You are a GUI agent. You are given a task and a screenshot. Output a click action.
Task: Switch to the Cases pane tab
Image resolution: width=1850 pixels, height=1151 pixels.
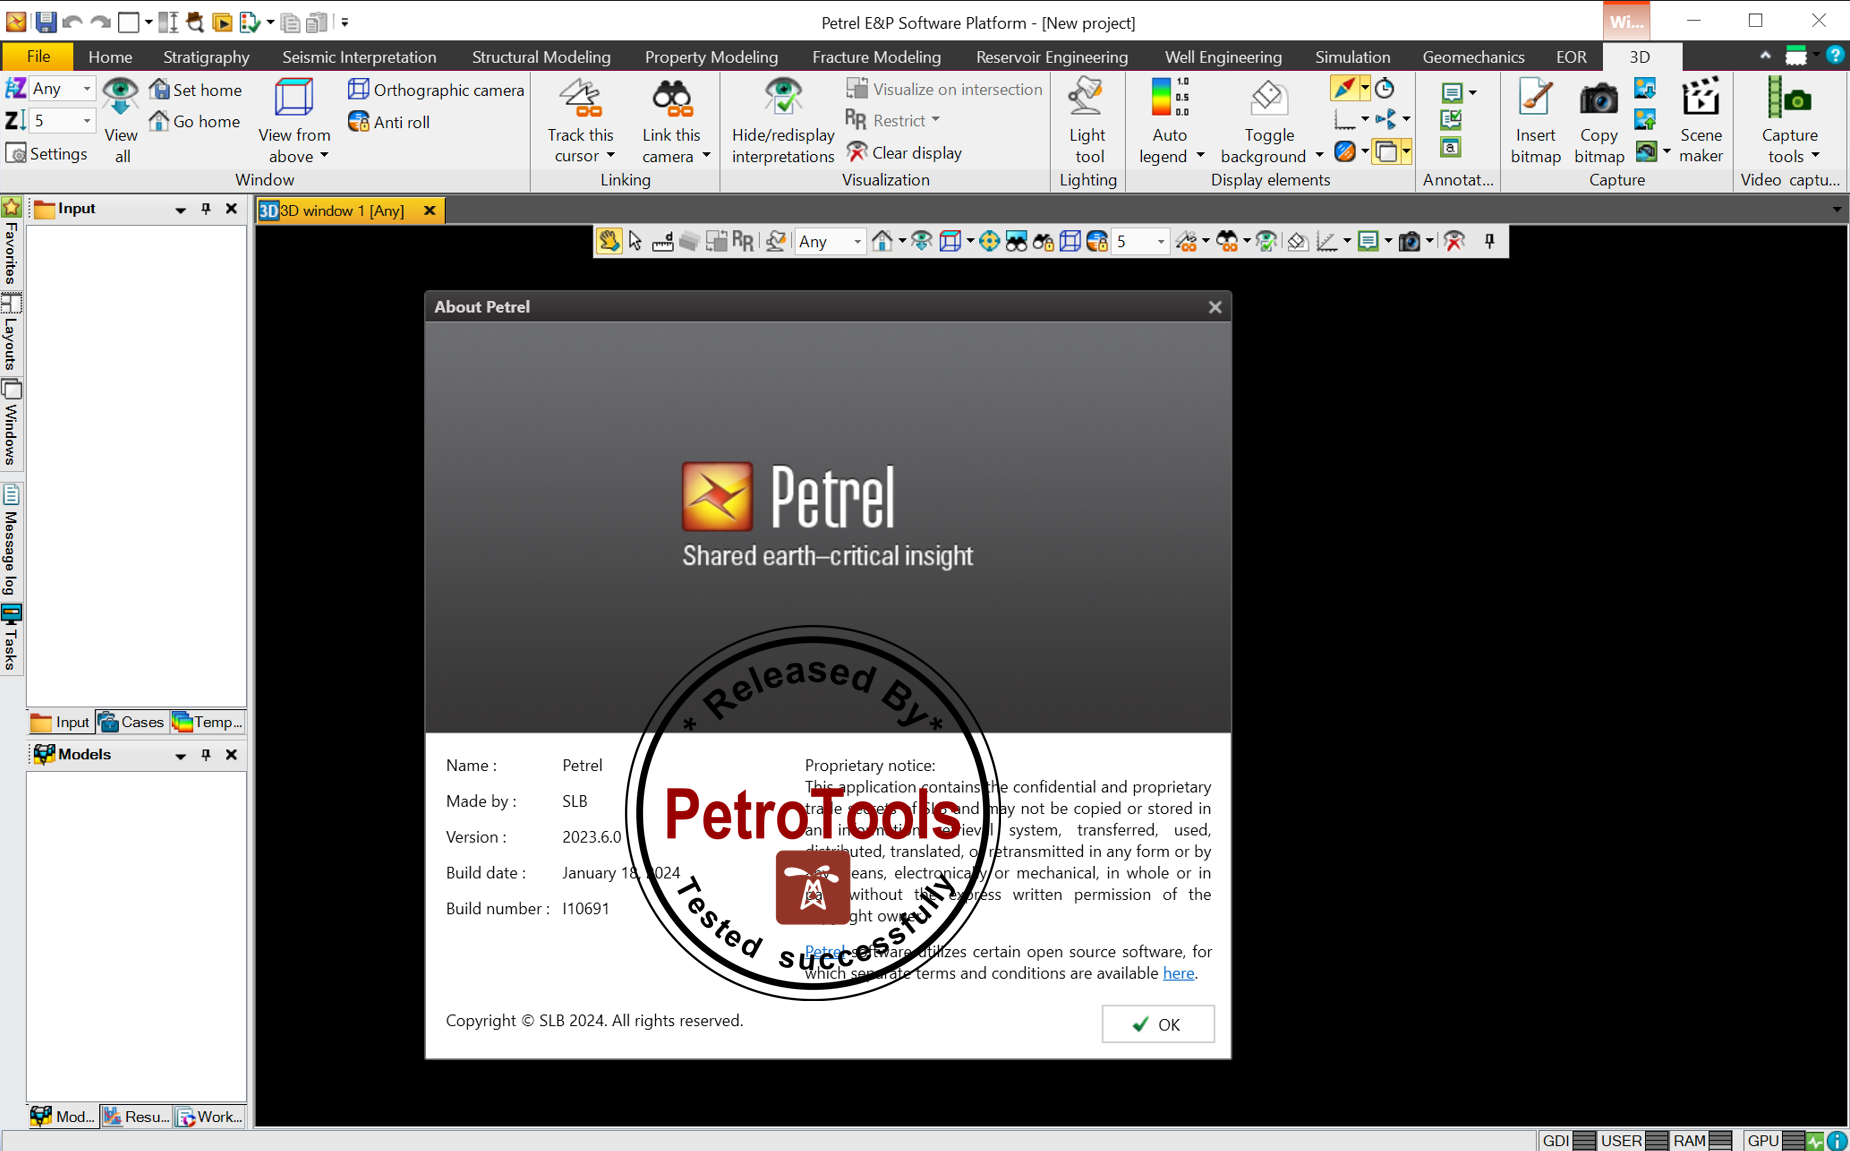click(x=131, y=722)
